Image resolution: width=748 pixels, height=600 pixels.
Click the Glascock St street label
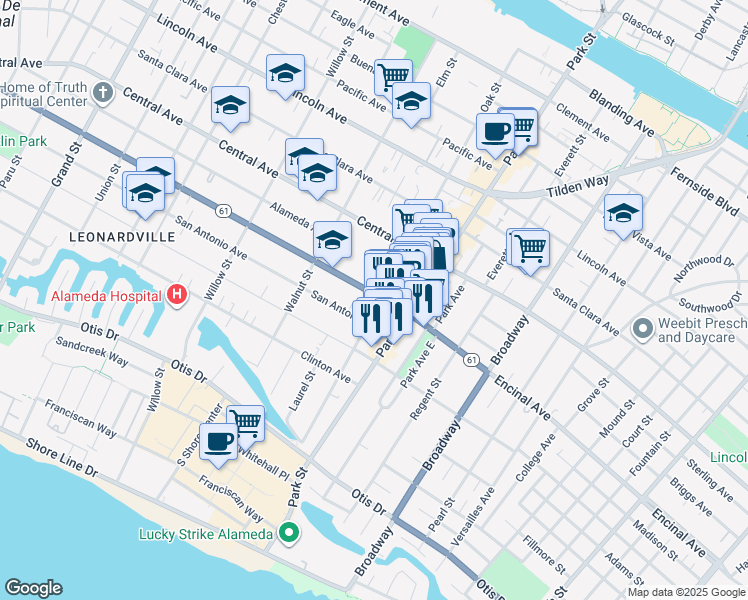point(648,30)
